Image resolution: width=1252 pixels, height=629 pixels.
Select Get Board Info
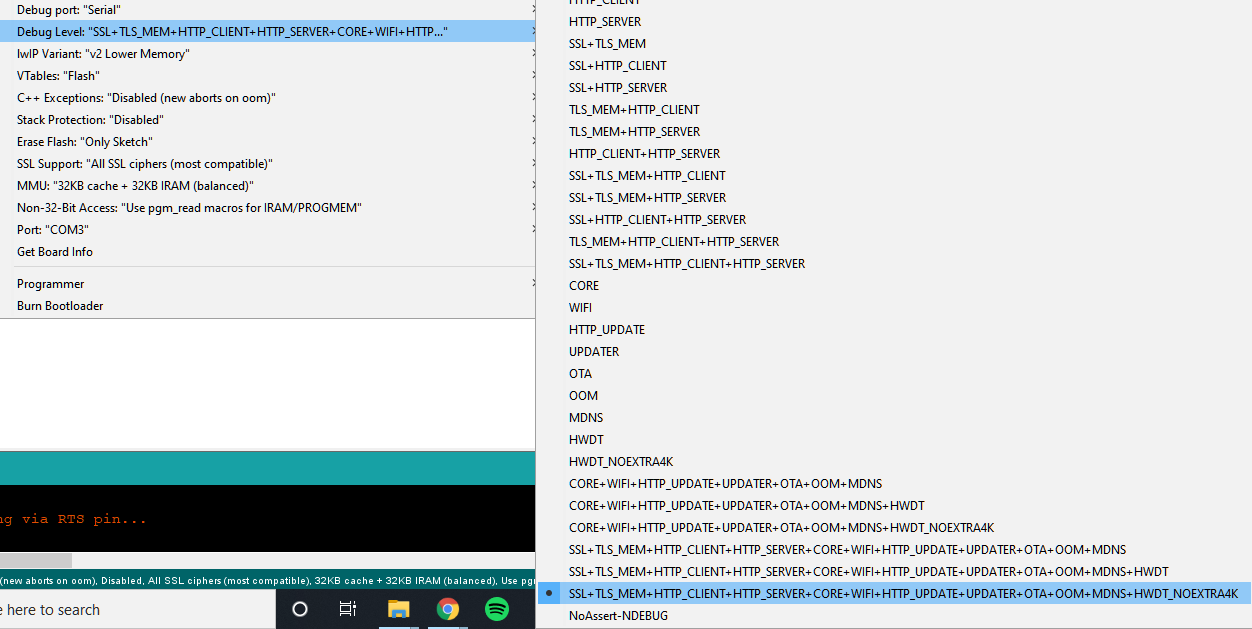point(268,252)
